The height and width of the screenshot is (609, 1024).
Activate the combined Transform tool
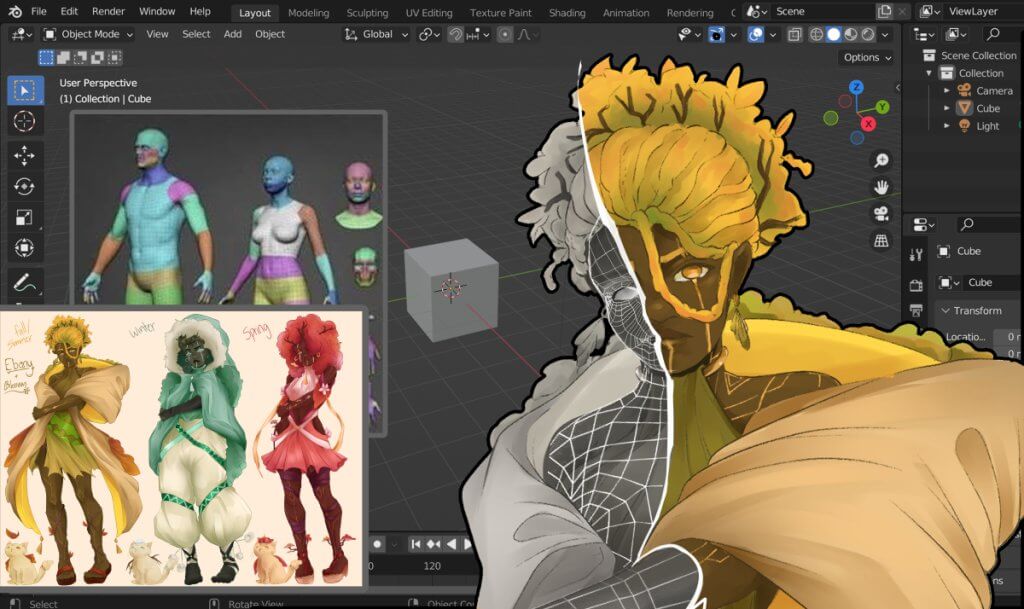coord(25,248)
